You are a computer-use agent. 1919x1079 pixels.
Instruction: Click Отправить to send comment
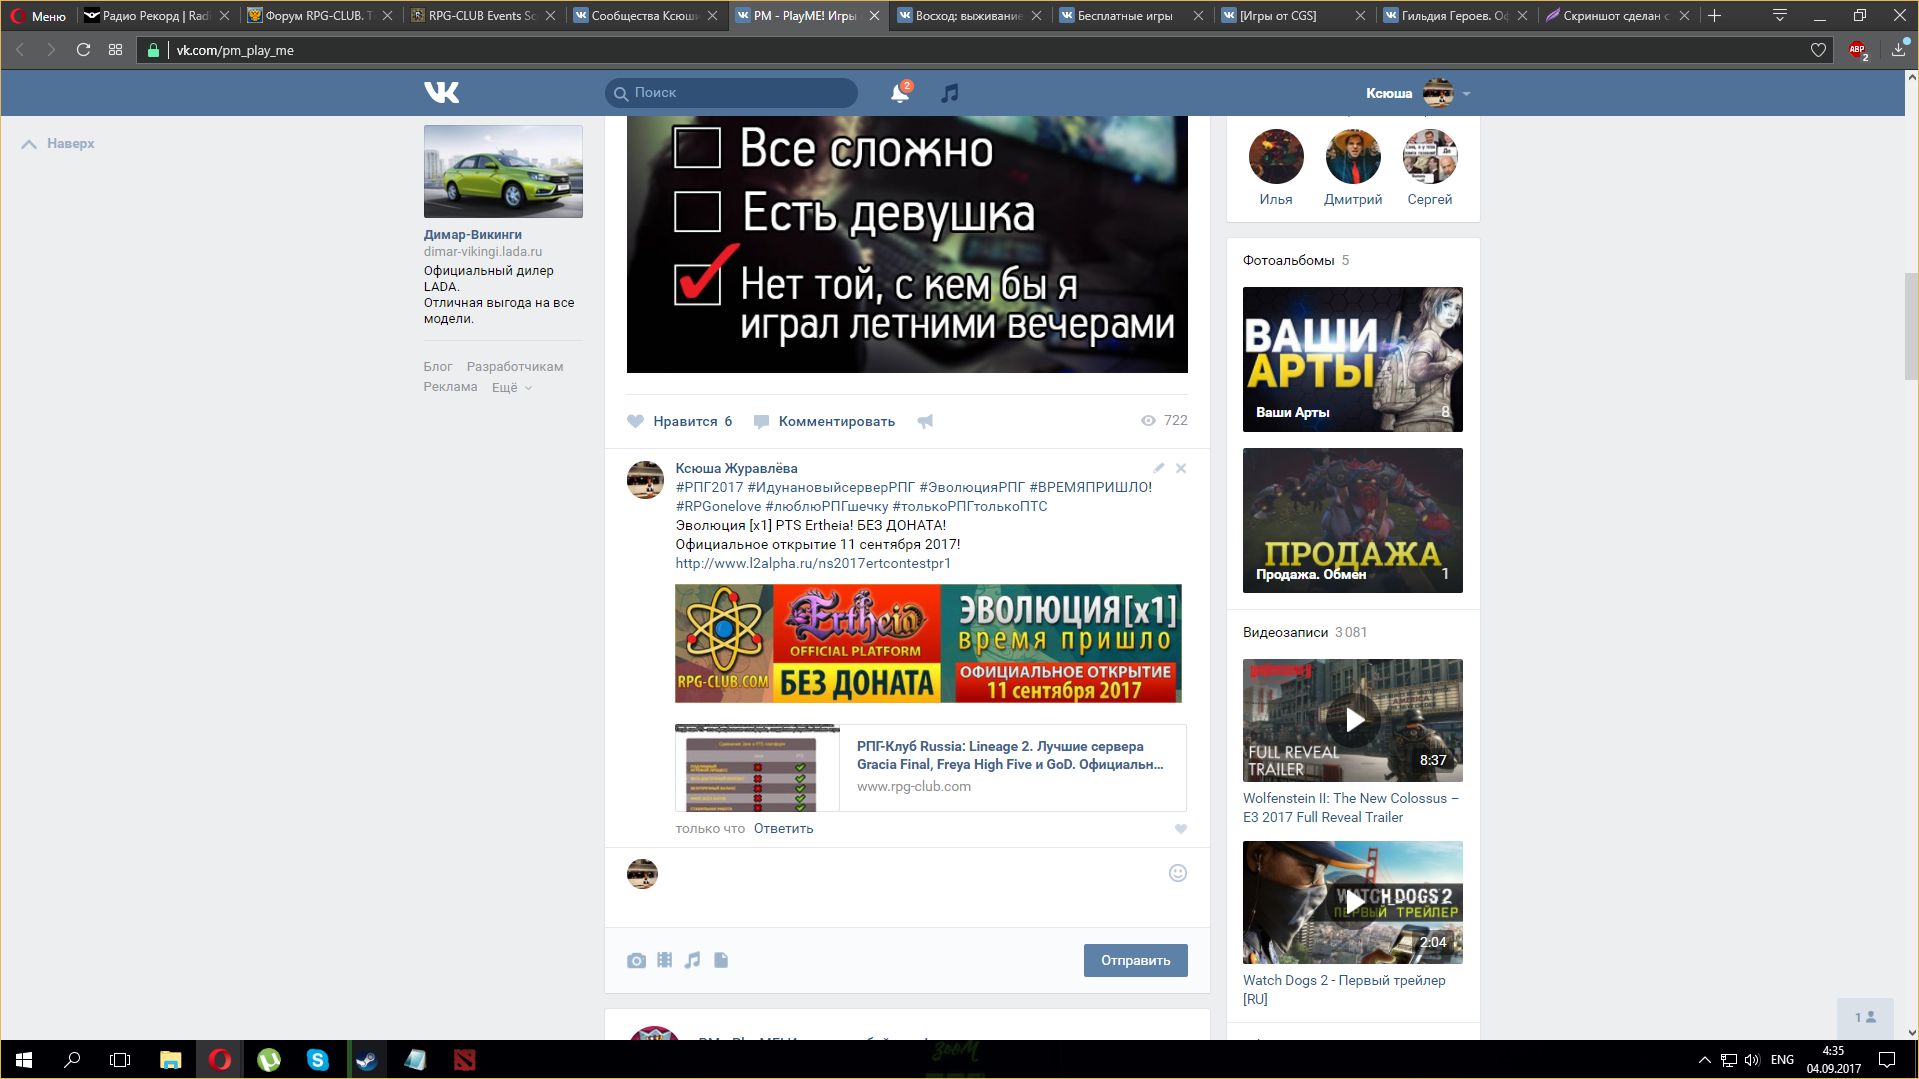1135,960
